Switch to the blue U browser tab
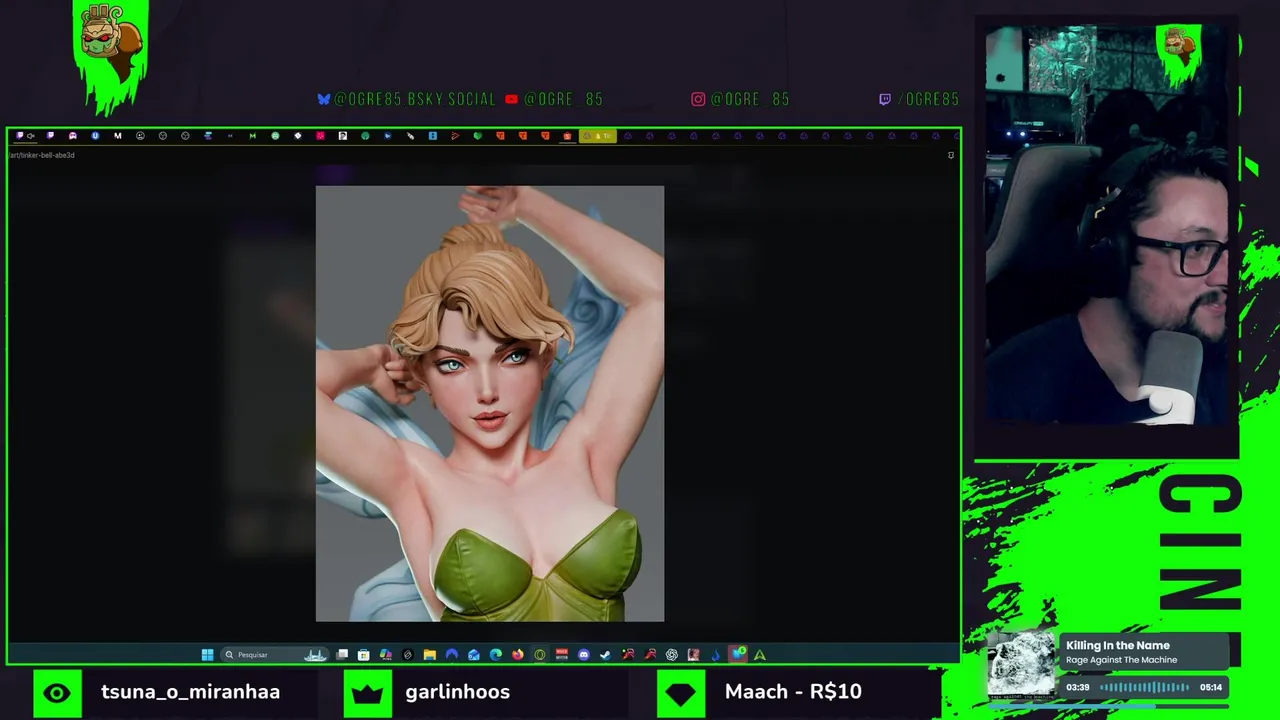 95,136
